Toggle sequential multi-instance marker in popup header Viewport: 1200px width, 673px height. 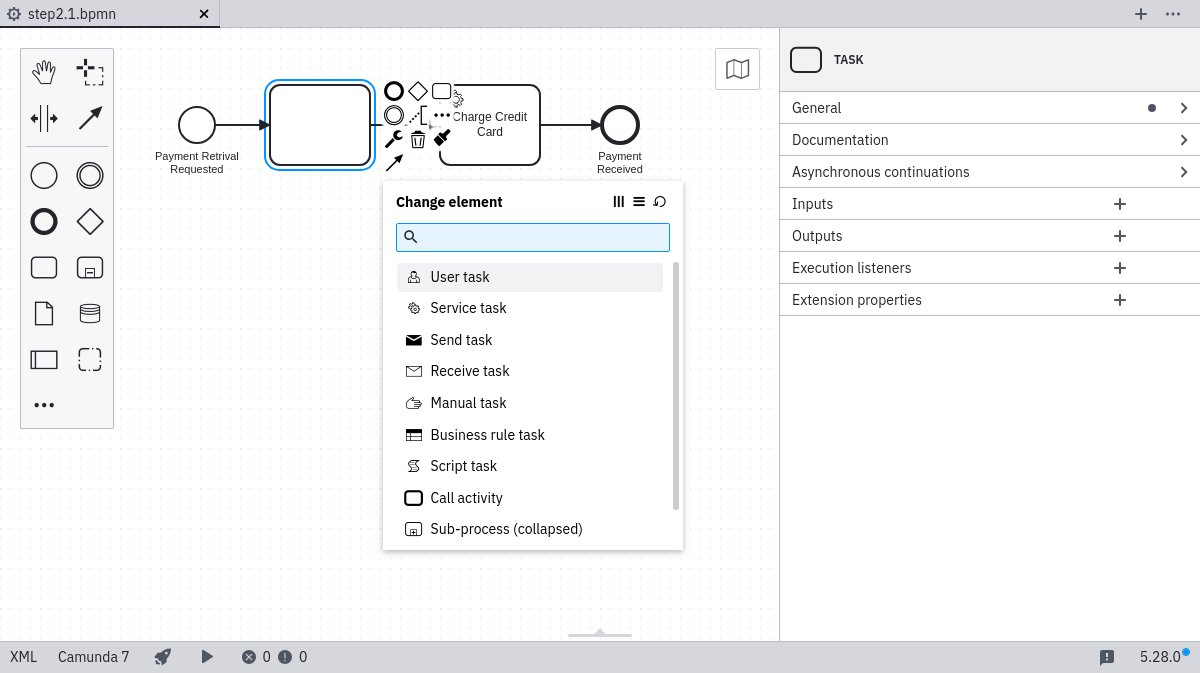tap(639, 201)
